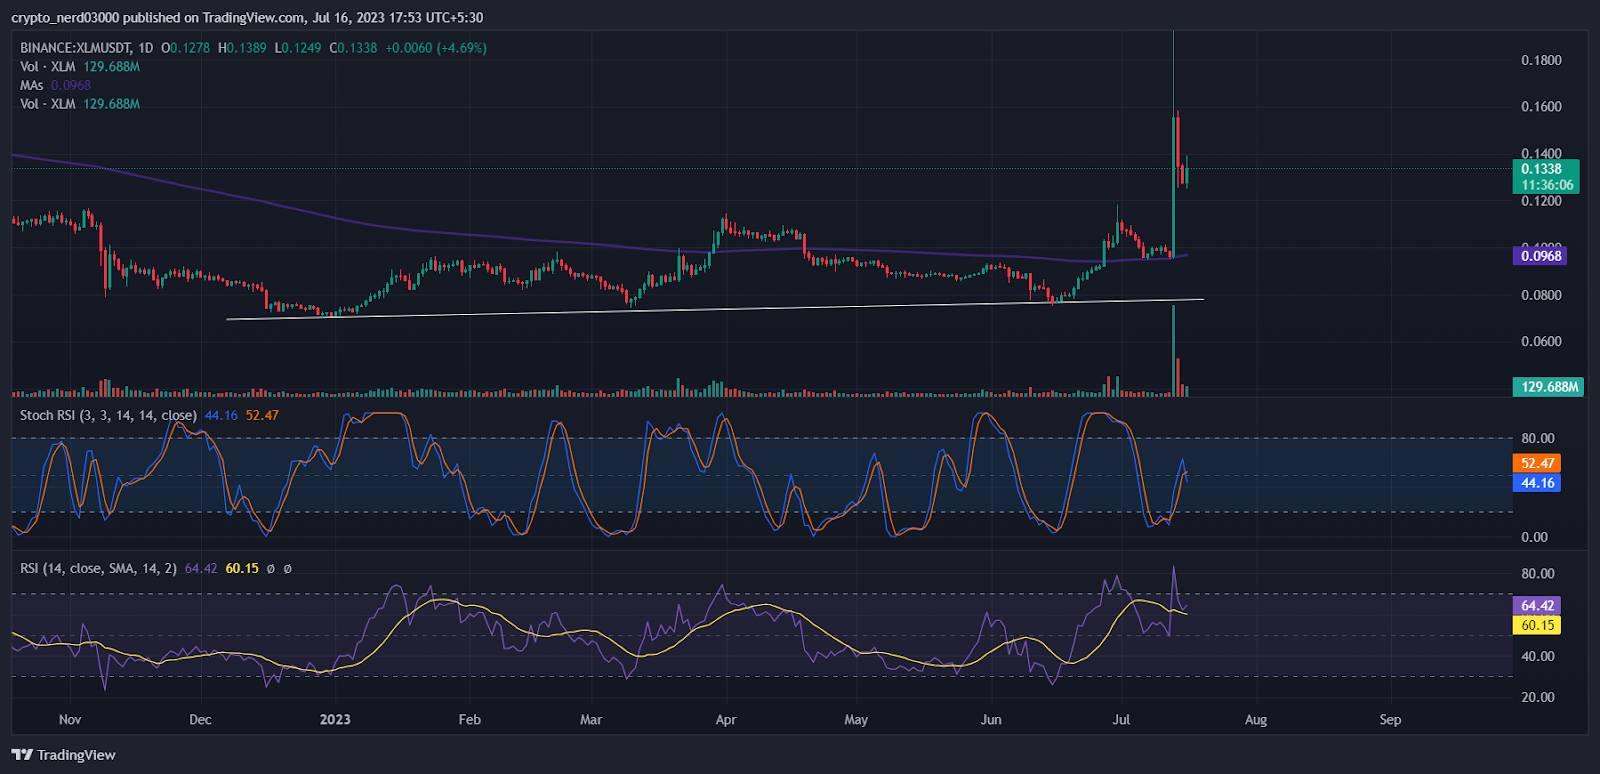Click the blue 44.16 Stoch RSI axis tag
The image size is (1600, 774).
[x=1537, y=483]
